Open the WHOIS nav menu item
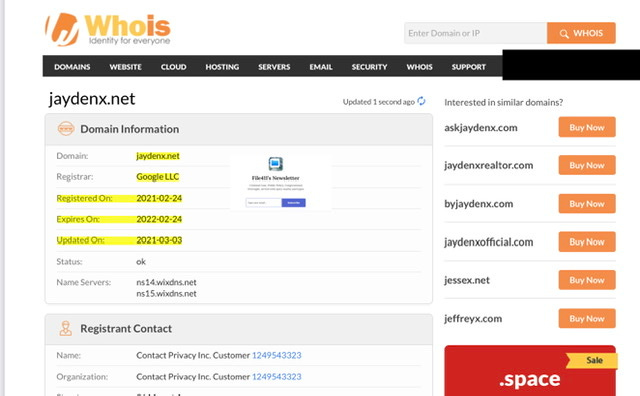Viewport: 640px width, 396px height. coord(419,67)
